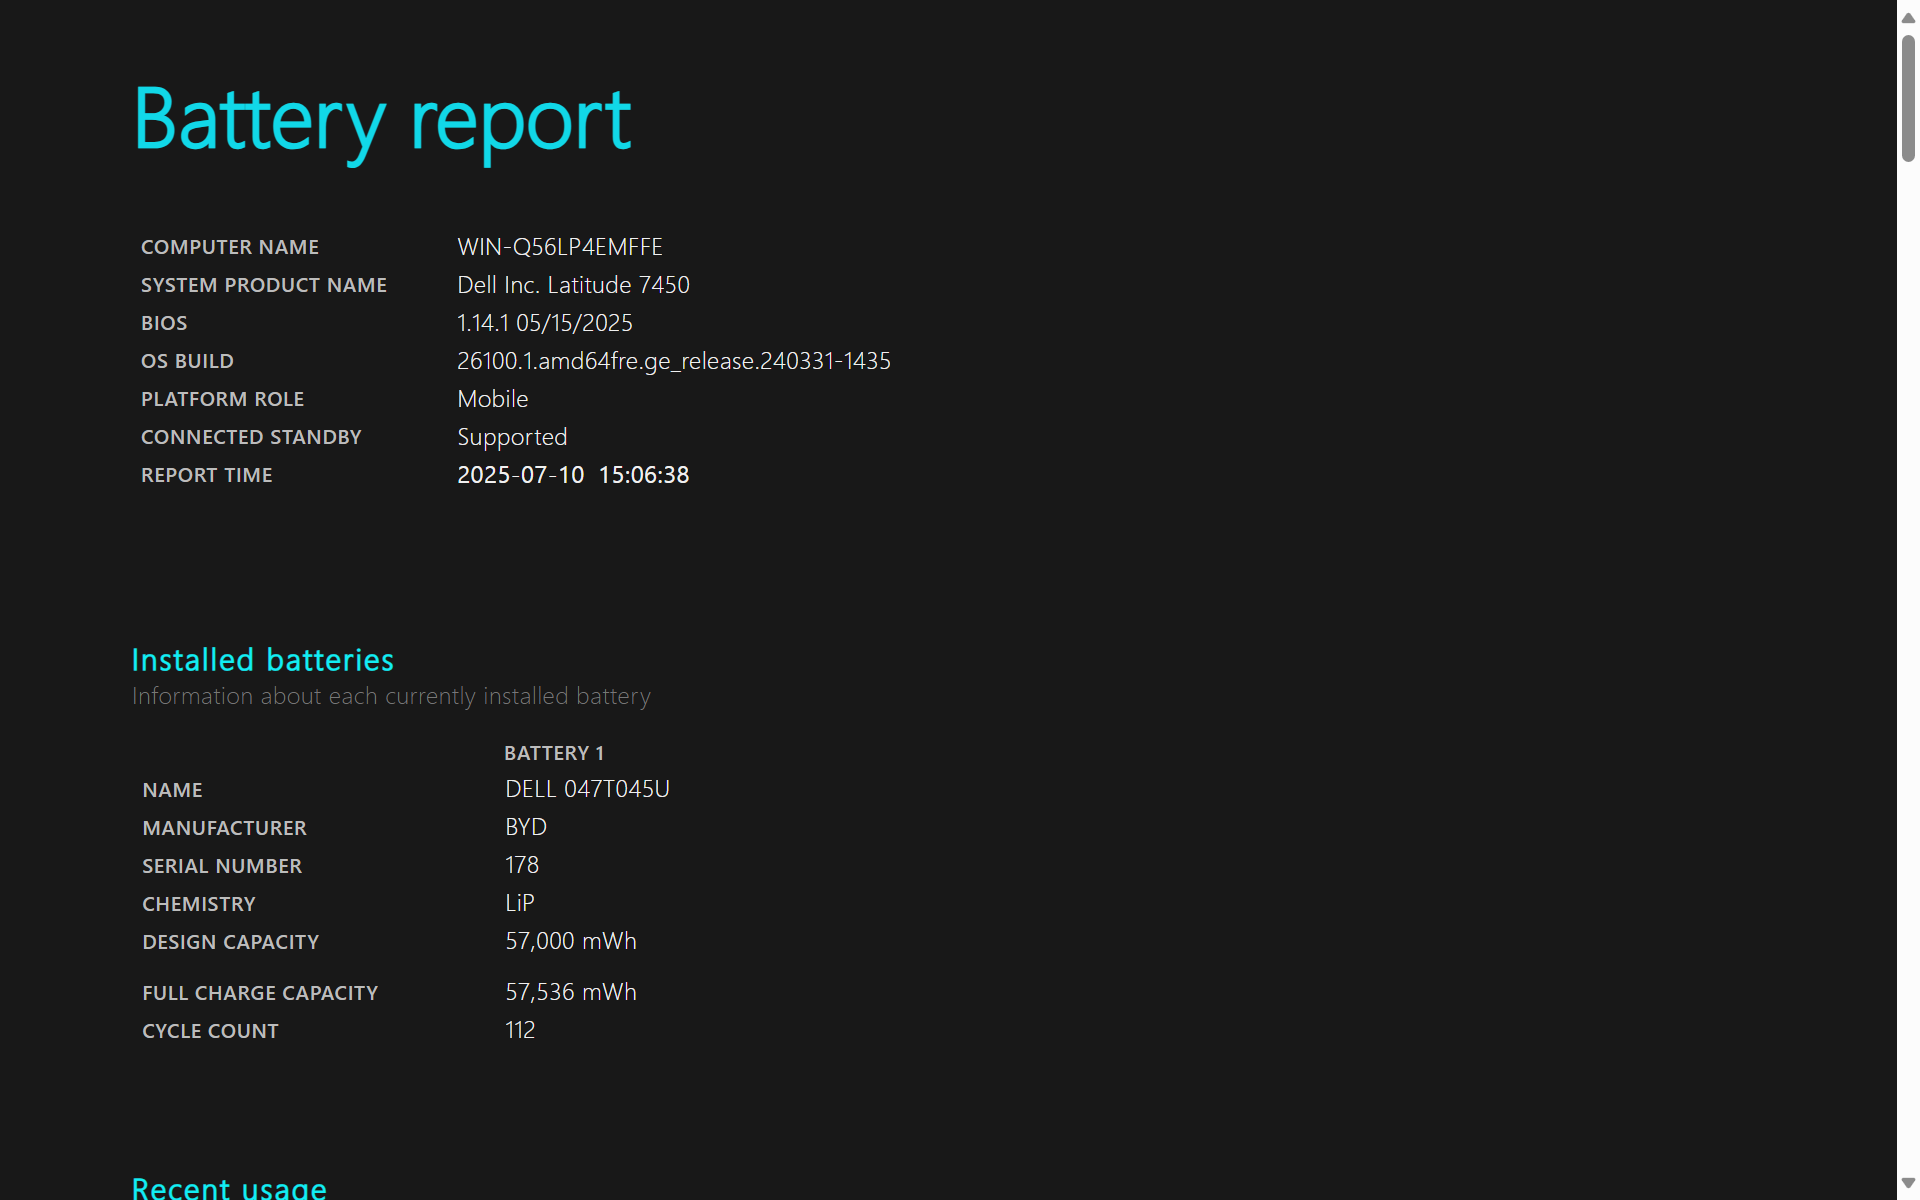Click manufacturer value BYD
Image resolution: width=1920 pixels, height=1200 pixels.
[x=525, y=827]
